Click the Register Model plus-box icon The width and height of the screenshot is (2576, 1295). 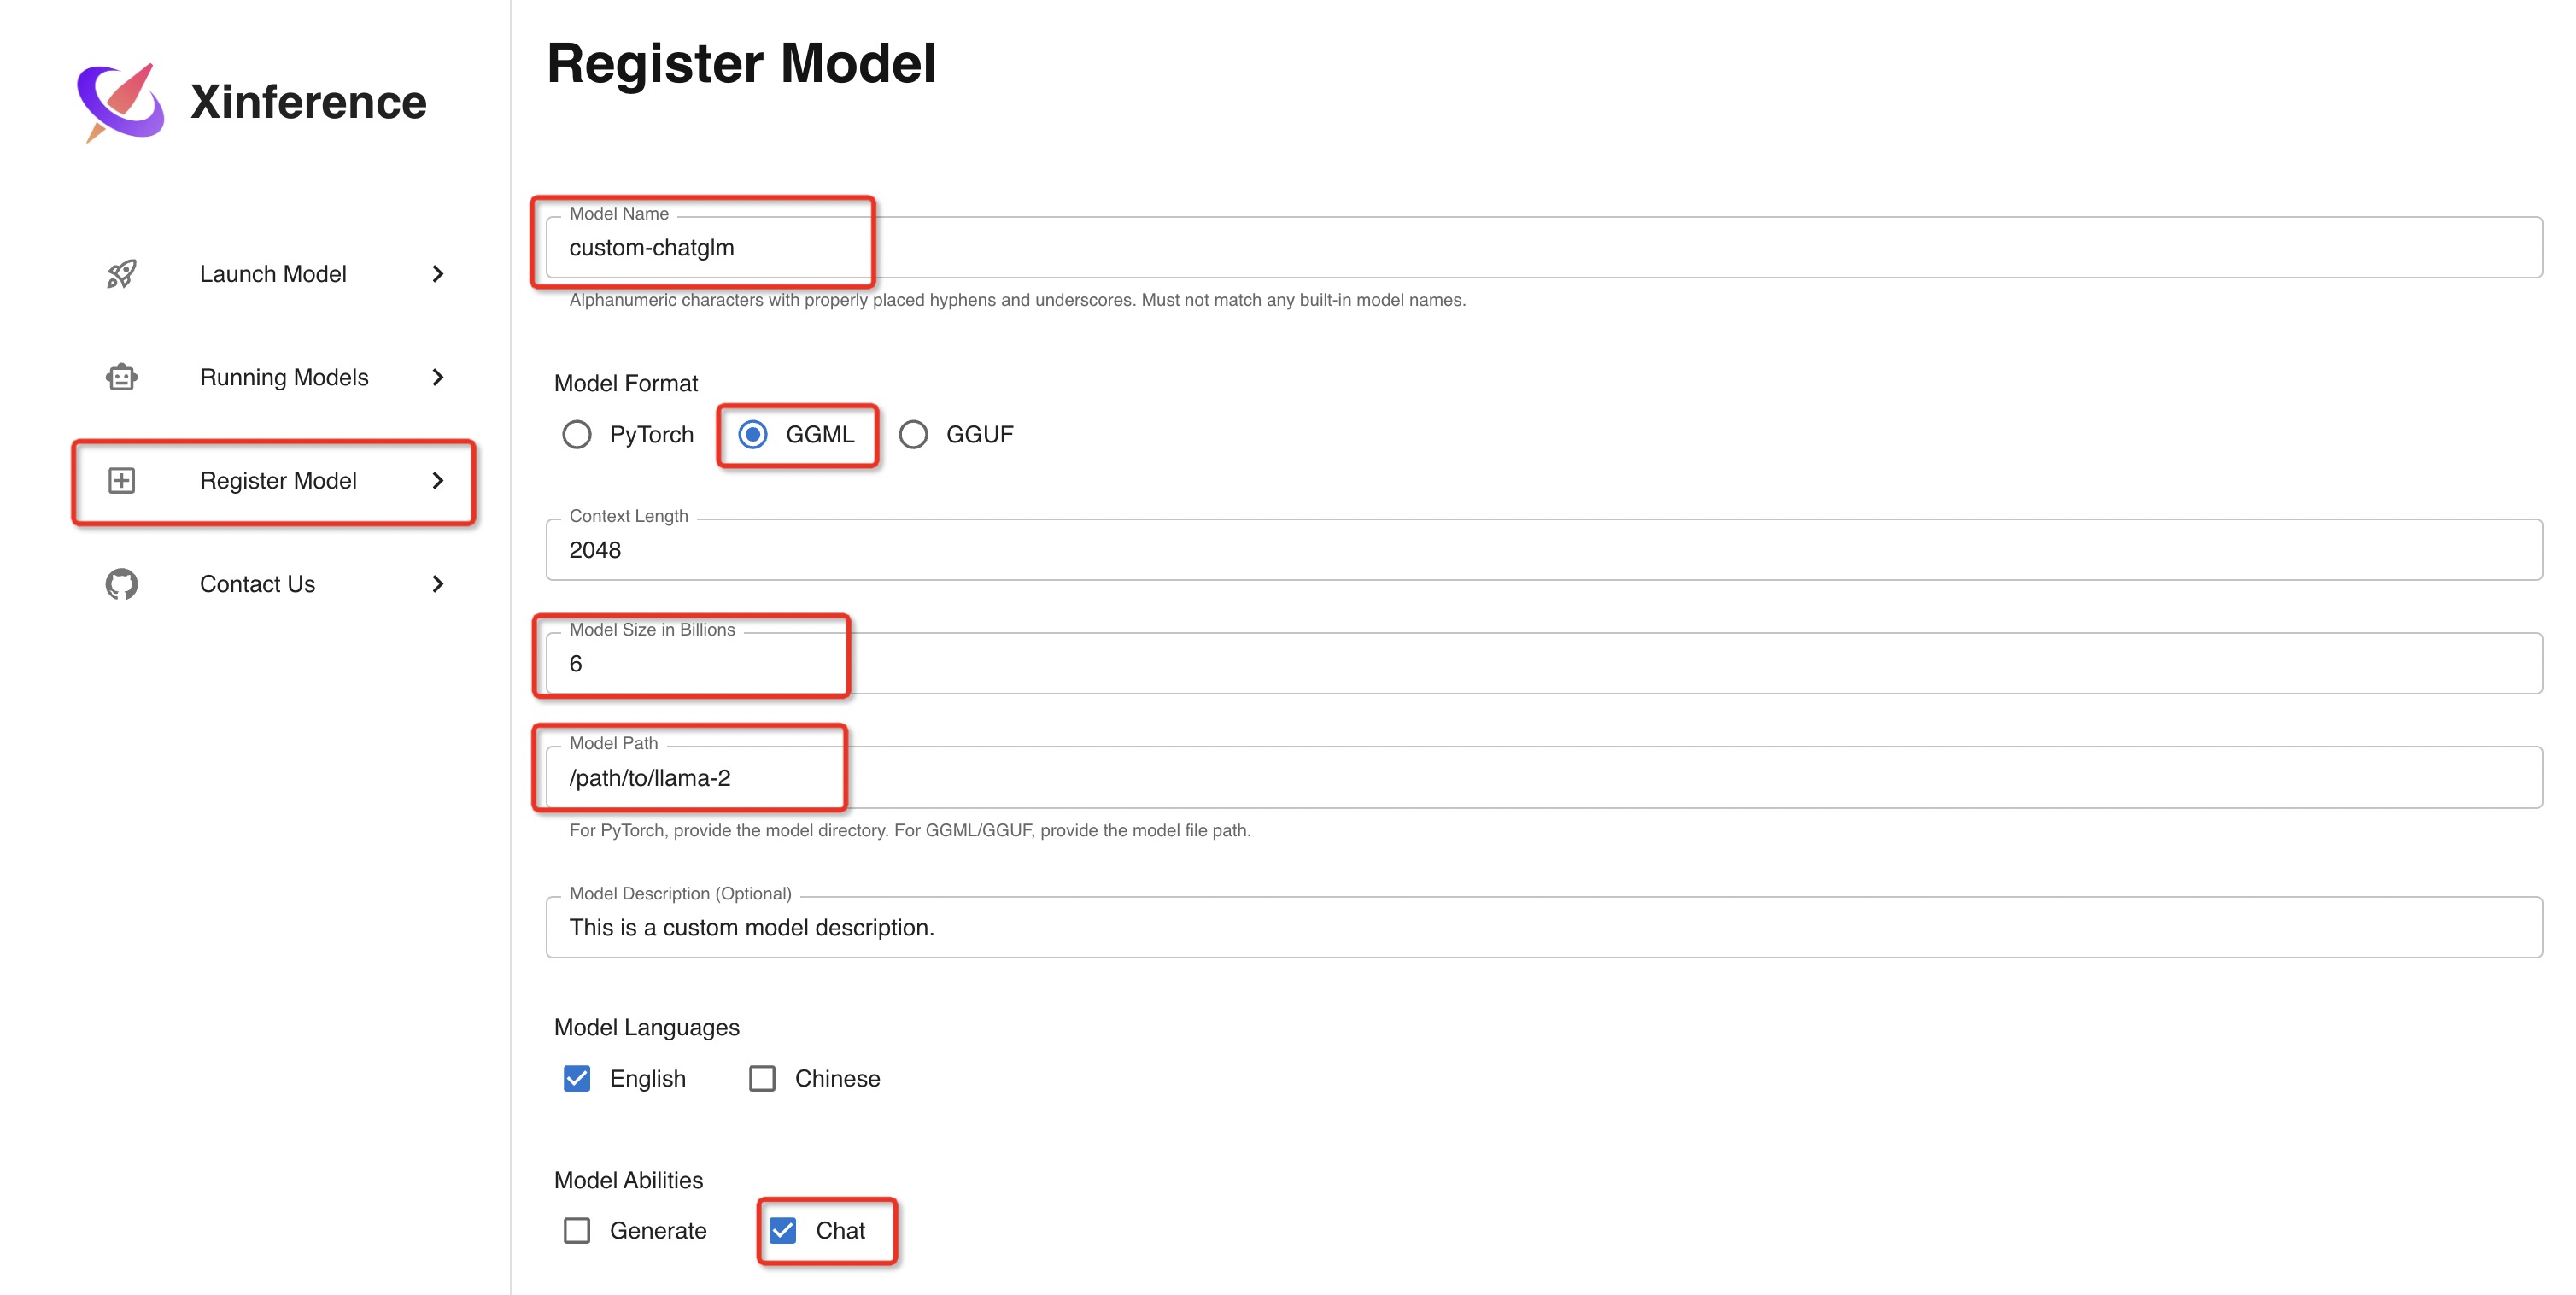[122, 481]
